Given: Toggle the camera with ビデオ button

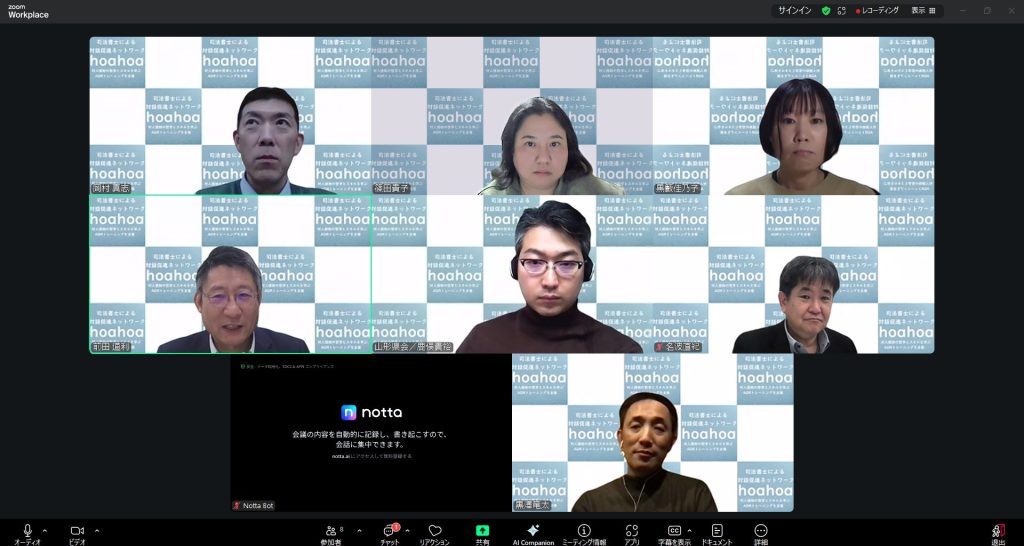Looking at the screenshot, I should pos(77,531).
